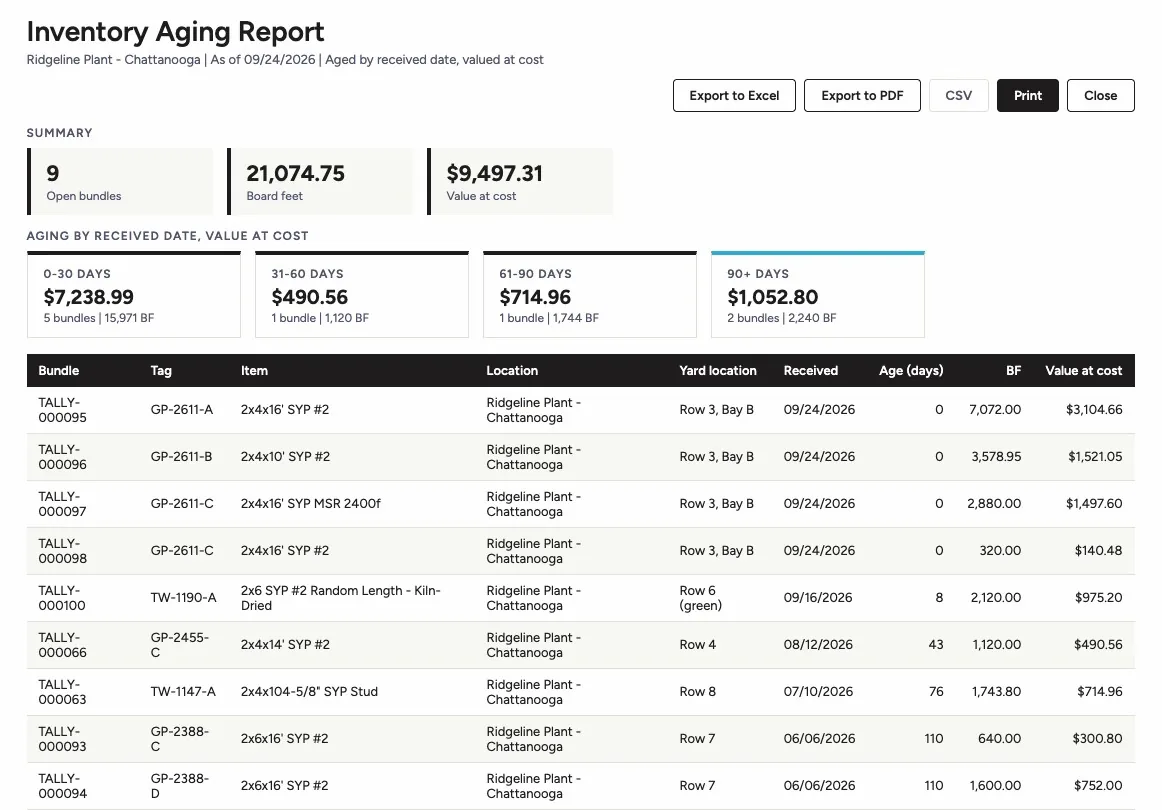
Task: Click received date 08/12/2026
Action: [818, 645]
